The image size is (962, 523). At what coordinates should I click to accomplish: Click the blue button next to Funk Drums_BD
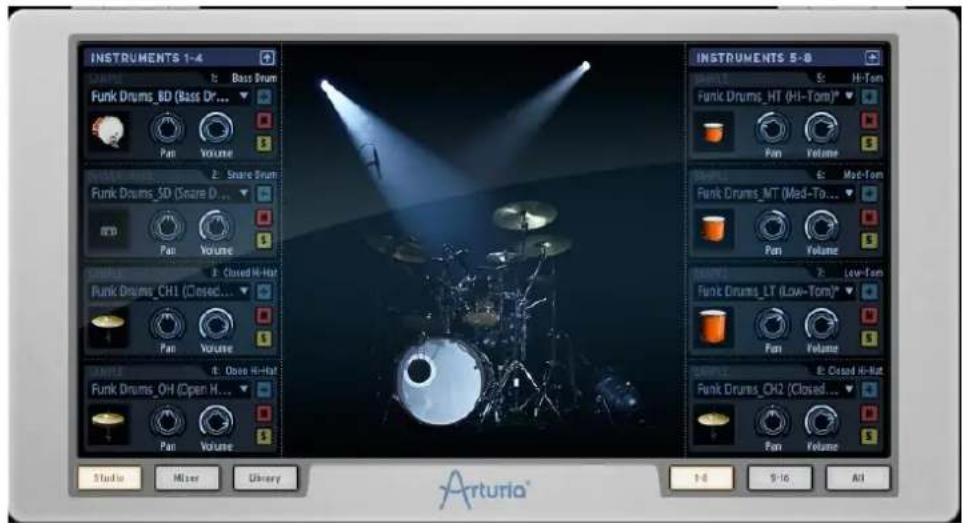point(264,96)
